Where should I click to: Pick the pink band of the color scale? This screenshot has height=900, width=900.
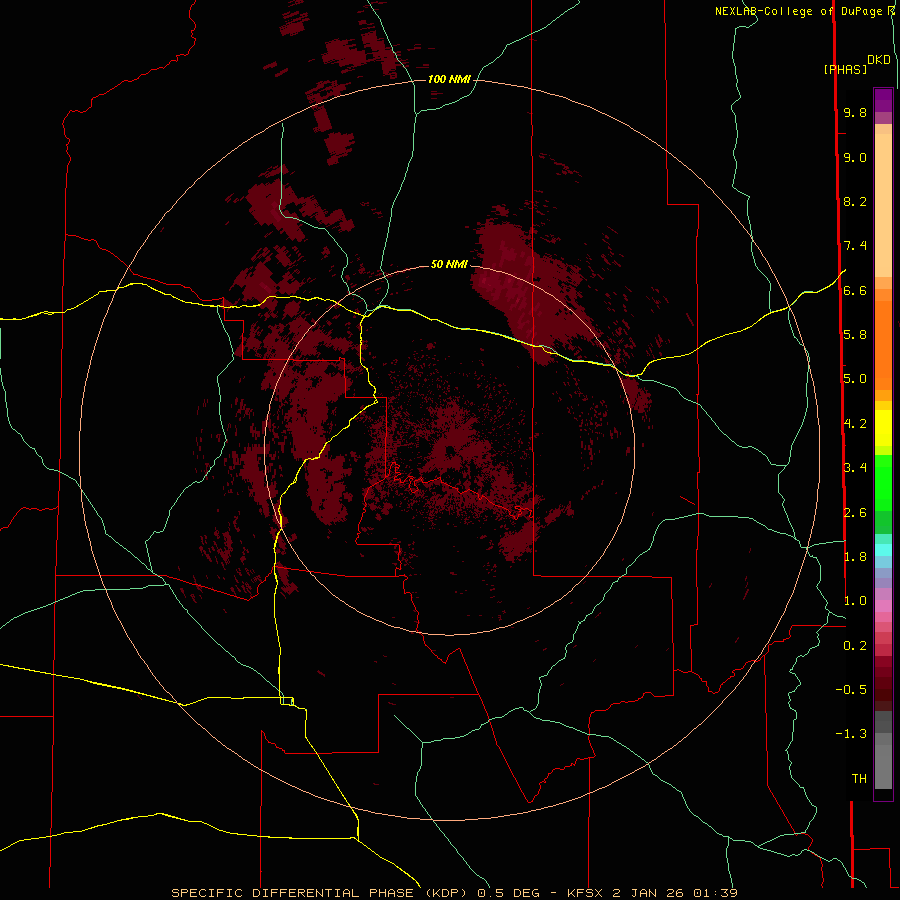click(883, 606)
